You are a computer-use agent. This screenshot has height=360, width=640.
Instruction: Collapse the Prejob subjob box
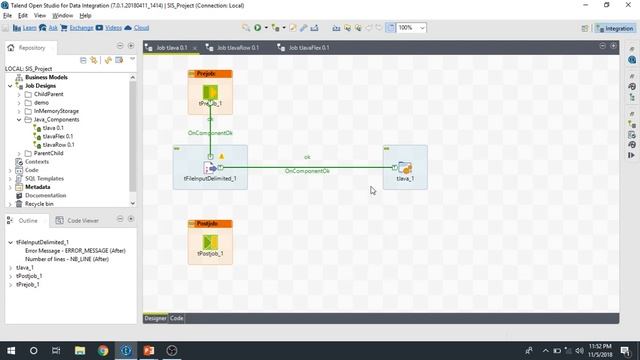[192, 74]
